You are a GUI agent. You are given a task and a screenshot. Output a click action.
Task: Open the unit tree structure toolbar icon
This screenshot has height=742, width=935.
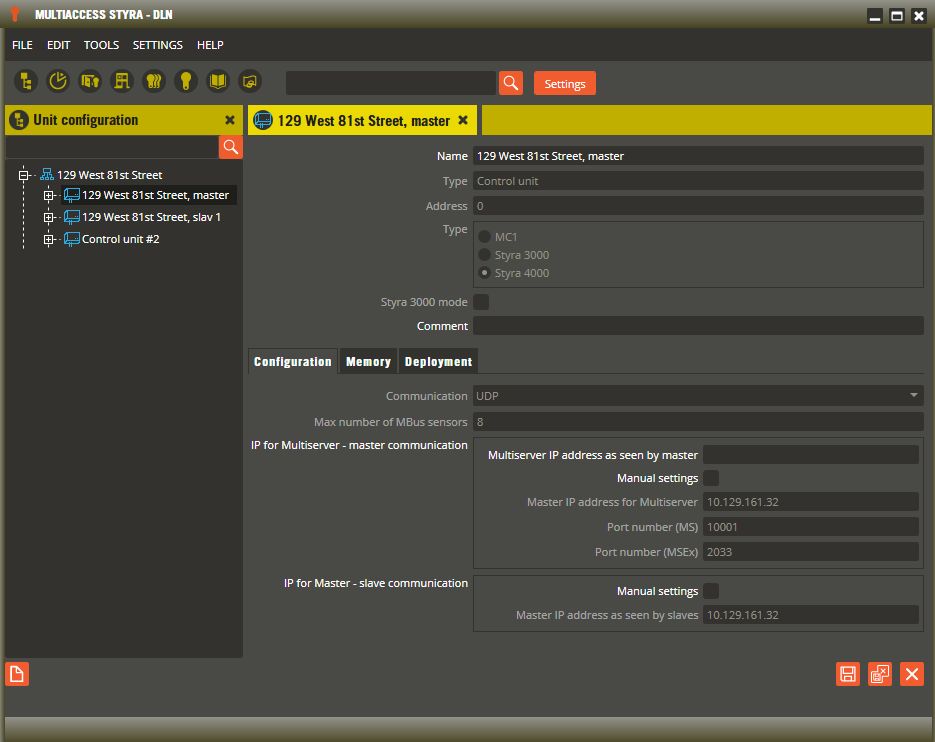(26, 81)
